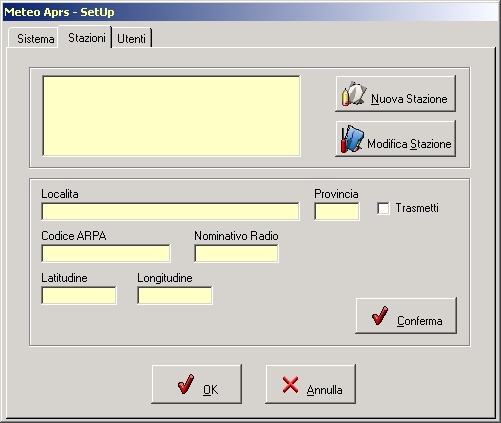The height and width of the screenshot is (423, 501).
Task: Enable the Trasmetti checkbox
Action: pos(383,208)
